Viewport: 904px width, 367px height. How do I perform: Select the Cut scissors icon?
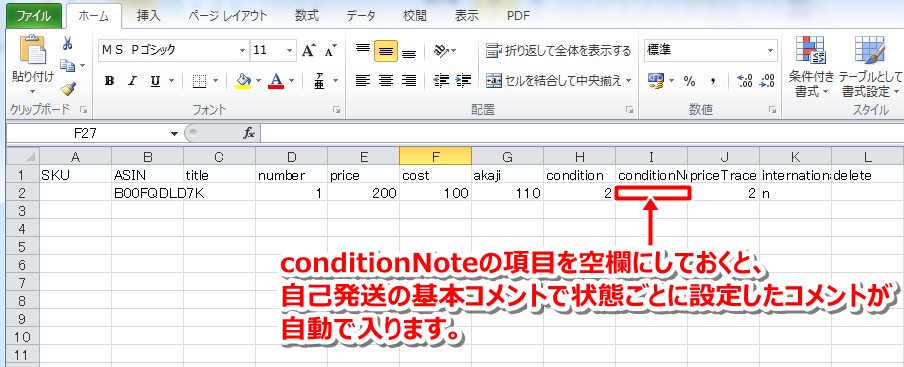(x=68, y=44)
